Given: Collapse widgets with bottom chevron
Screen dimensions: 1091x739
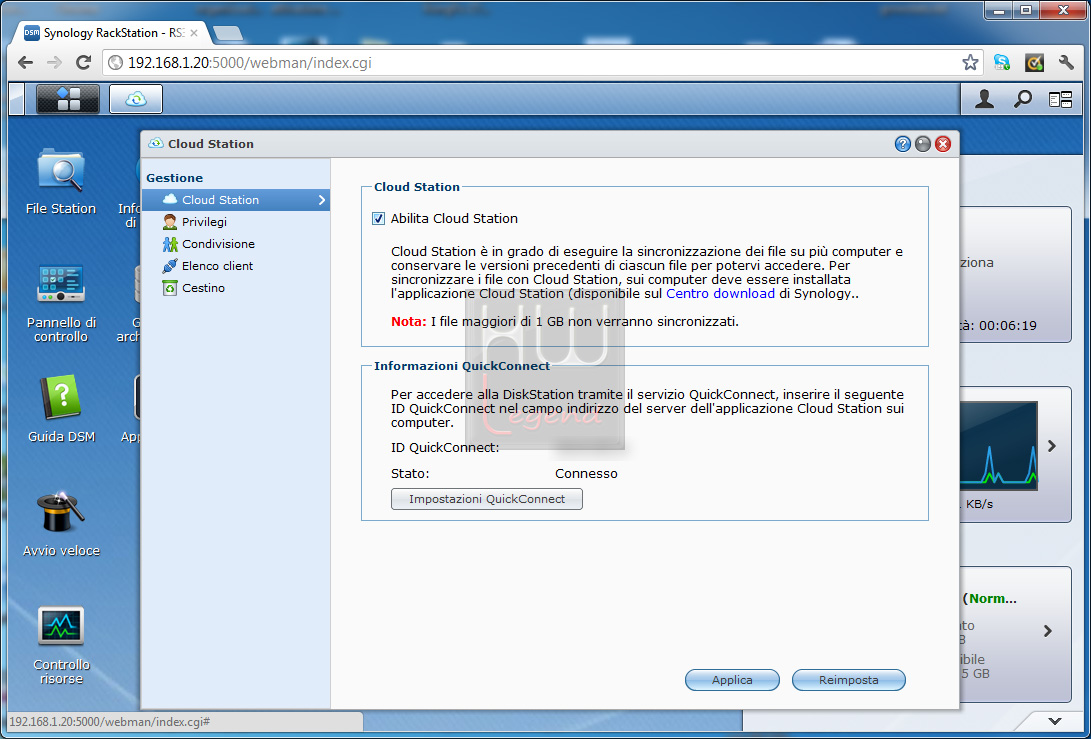Looking at the screenshot, I should 1055,722.
